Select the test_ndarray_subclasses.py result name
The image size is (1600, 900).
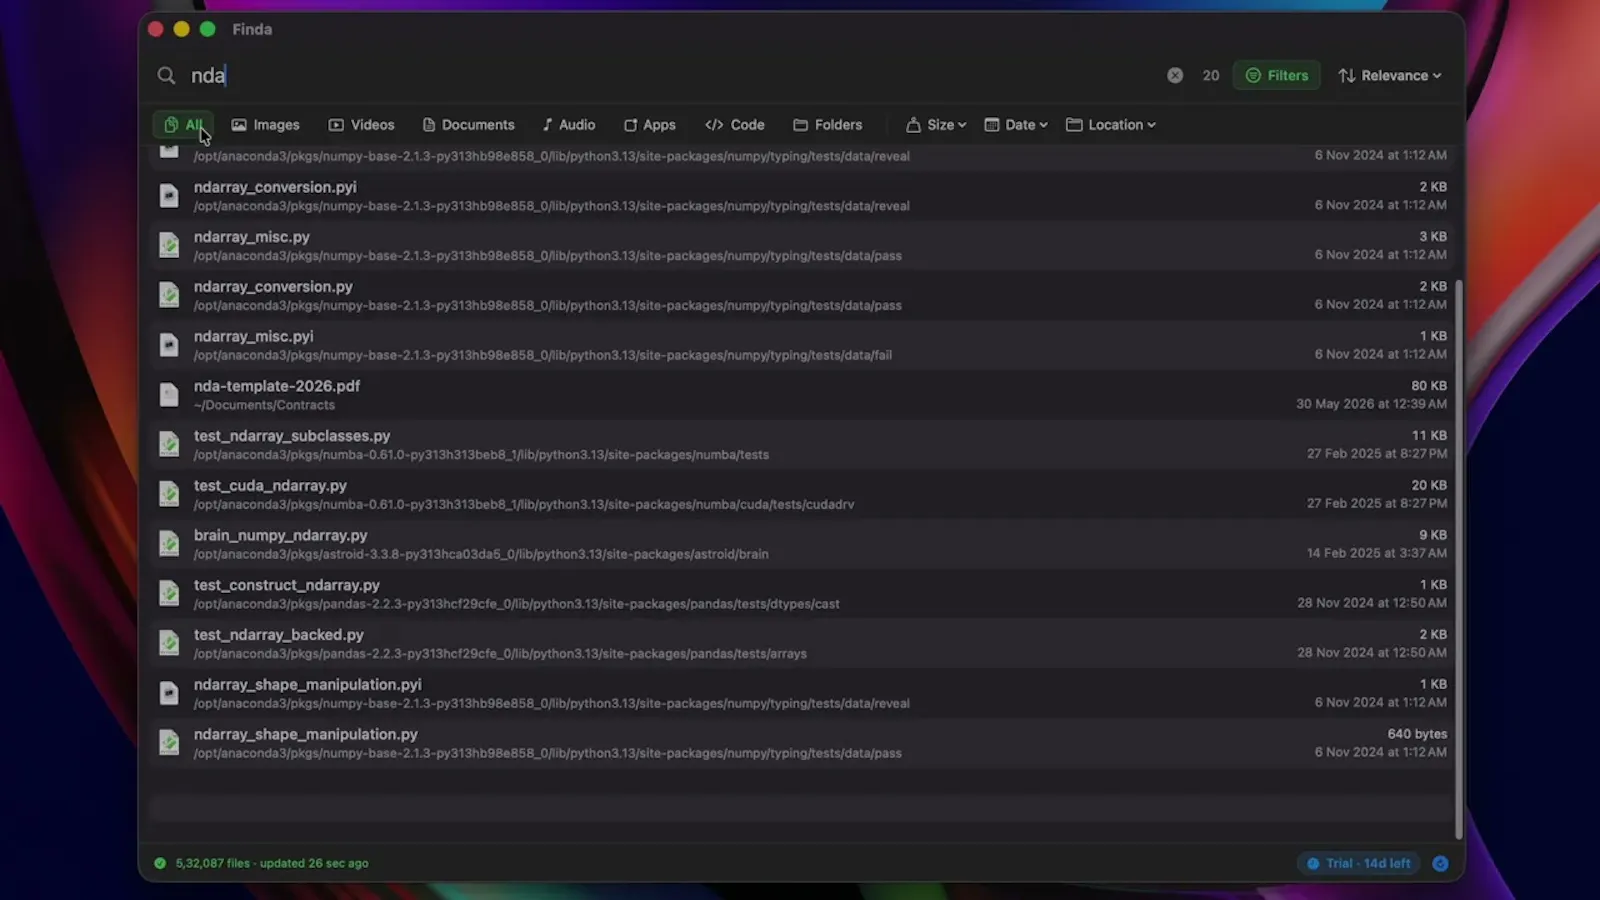[x=292, y=436]
